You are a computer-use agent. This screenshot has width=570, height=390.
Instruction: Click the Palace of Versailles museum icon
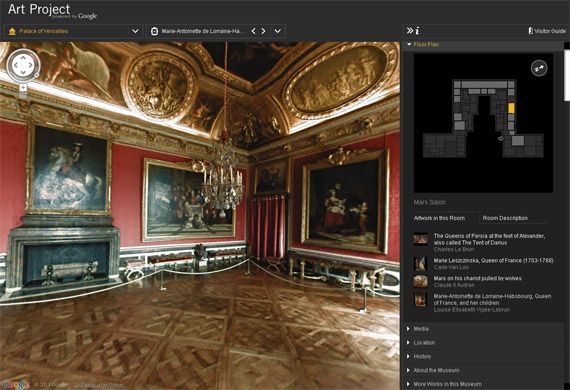click(12, 31)
